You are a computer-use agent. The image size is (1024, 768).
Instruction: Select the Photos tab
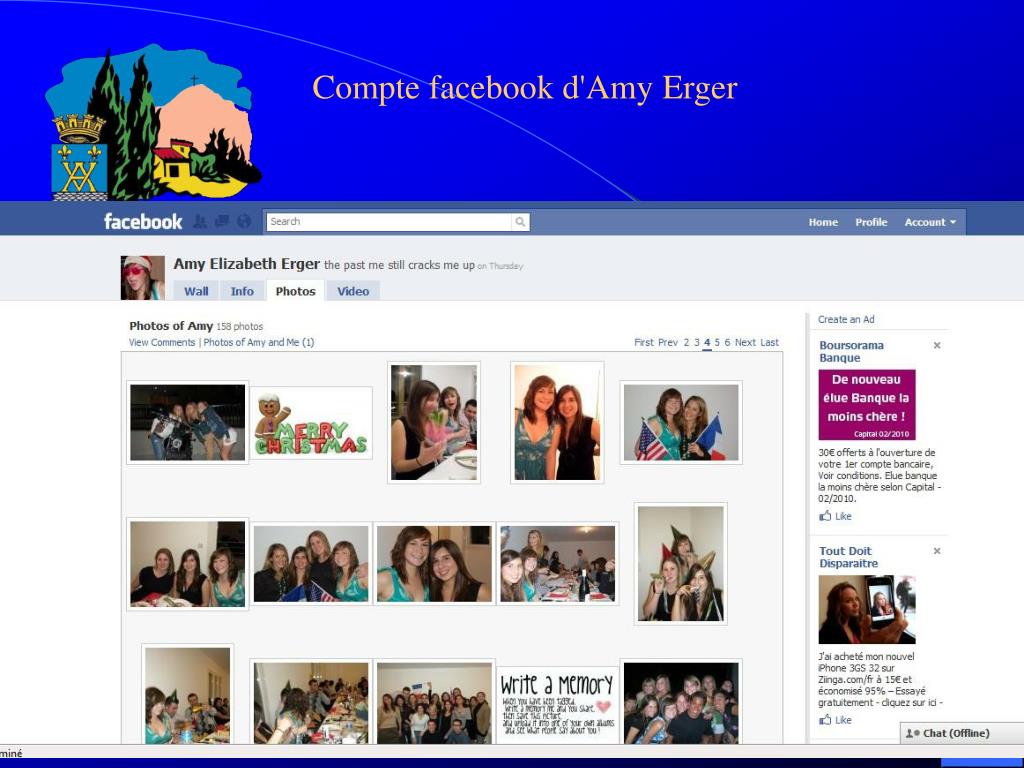tap(295, 291)
